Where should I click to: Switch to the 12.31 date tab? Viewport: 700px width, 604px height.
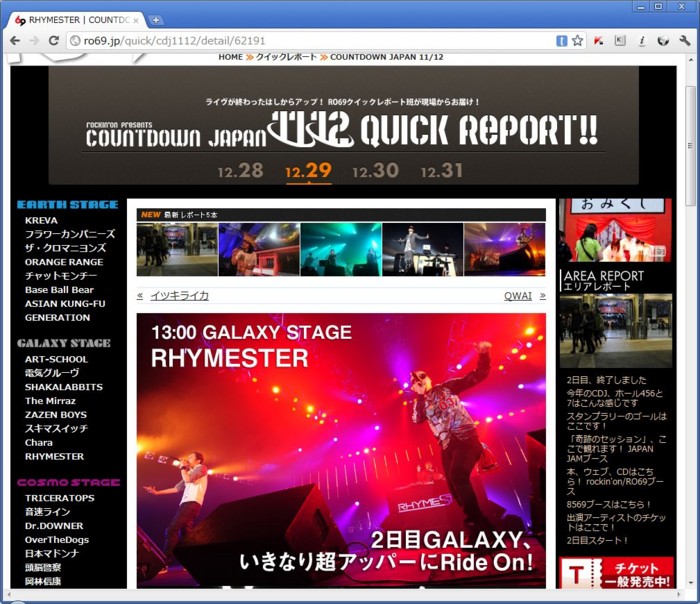[x=442, y=171]
